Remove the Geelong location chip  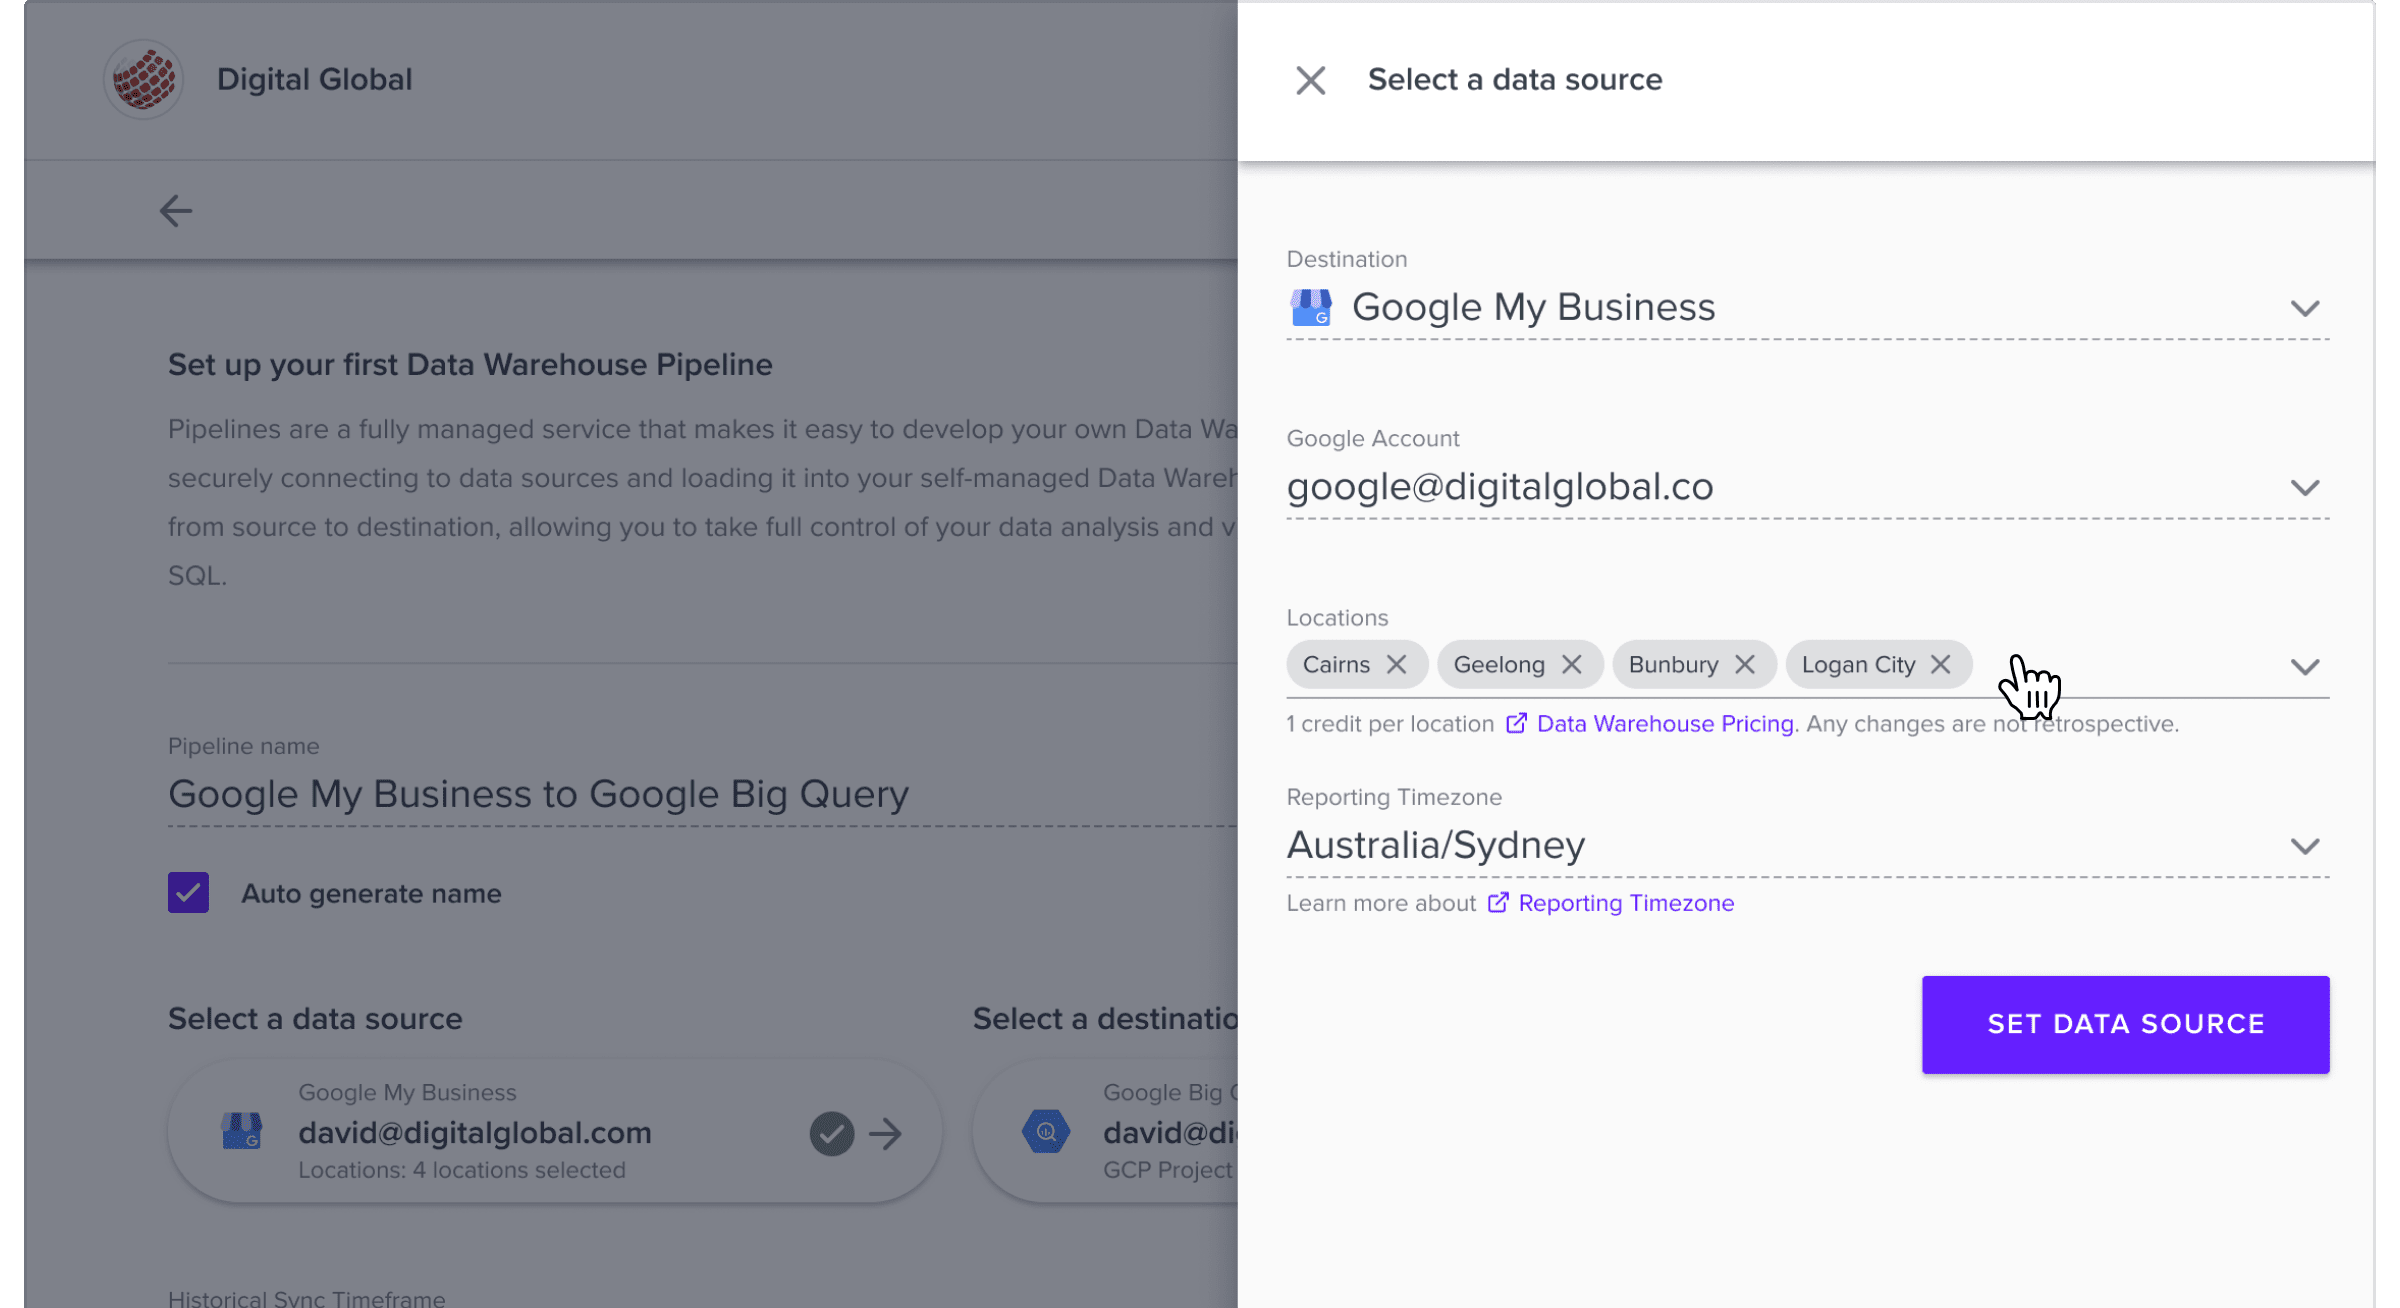(1572, 665)
